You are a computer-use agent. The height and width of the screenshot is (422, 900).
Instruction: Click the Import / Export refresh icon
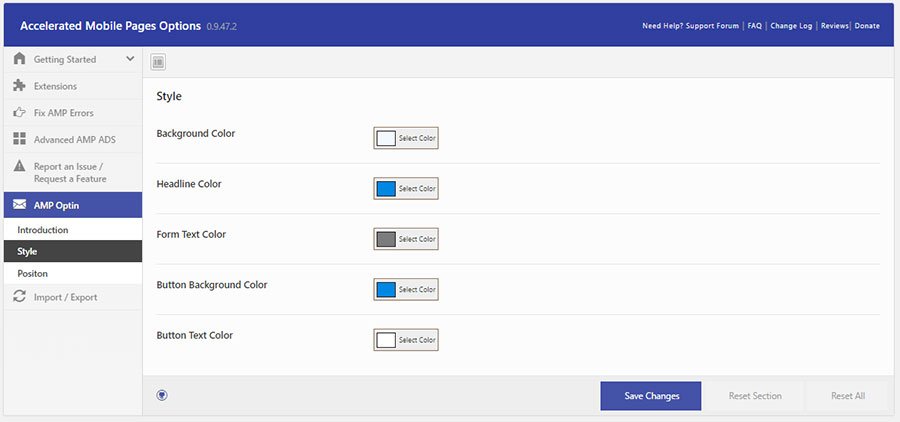(x=20, y=296)
